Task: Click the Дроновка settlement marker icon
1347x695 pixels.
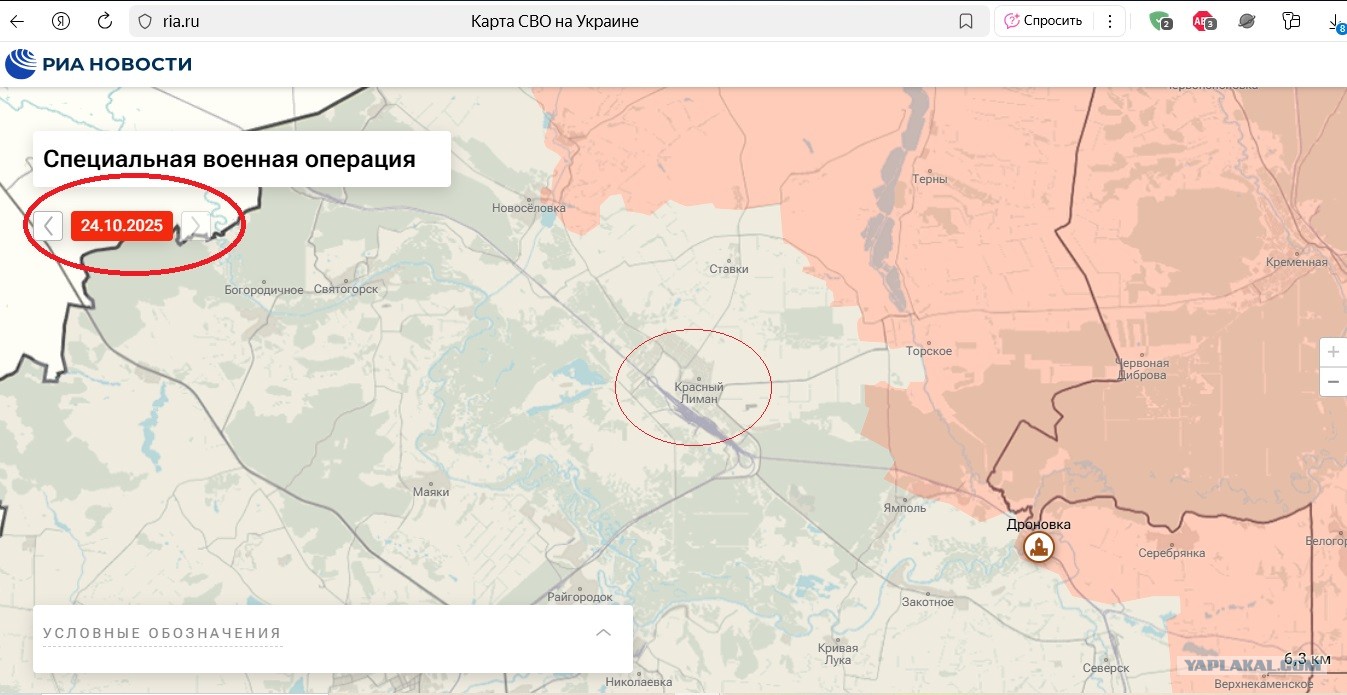Action: pos(1039,546)
